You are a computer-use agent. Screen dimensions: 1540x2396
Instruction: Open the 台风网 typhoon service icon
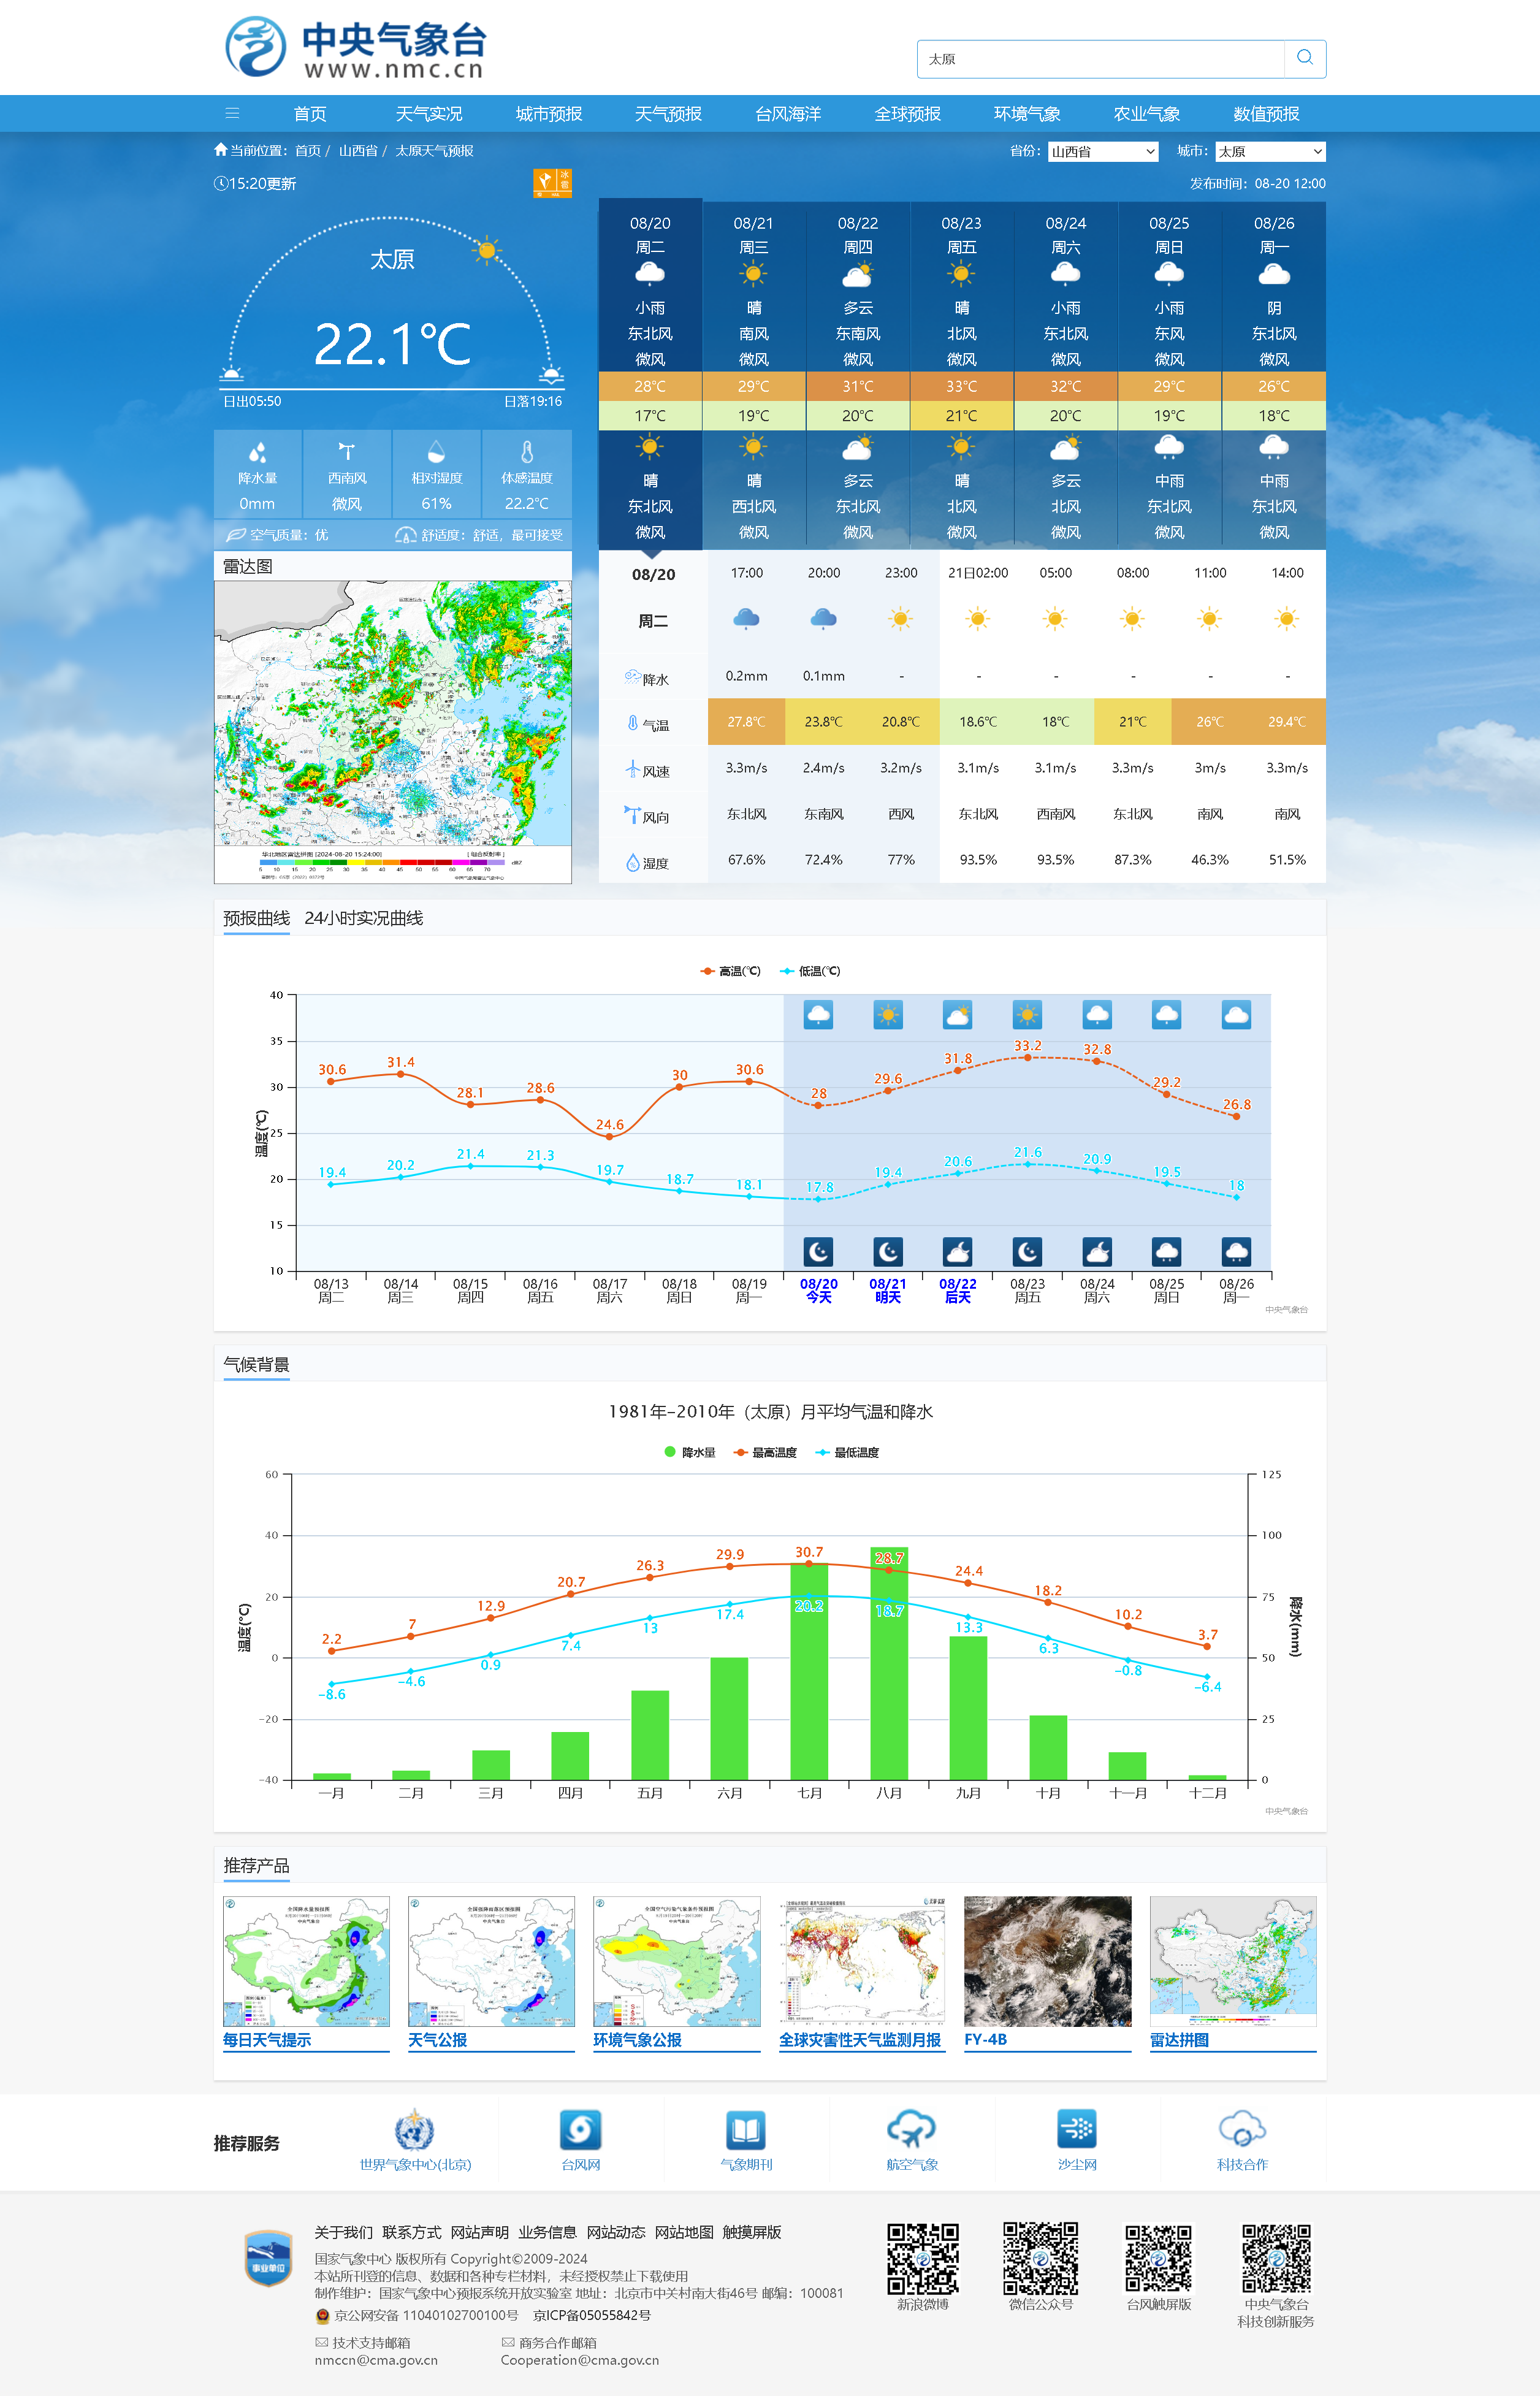(580, 2130)
